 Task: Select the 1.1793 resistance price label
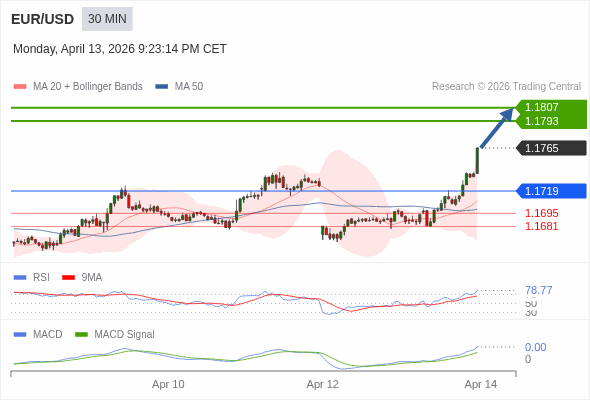click(x=541, y=121)
